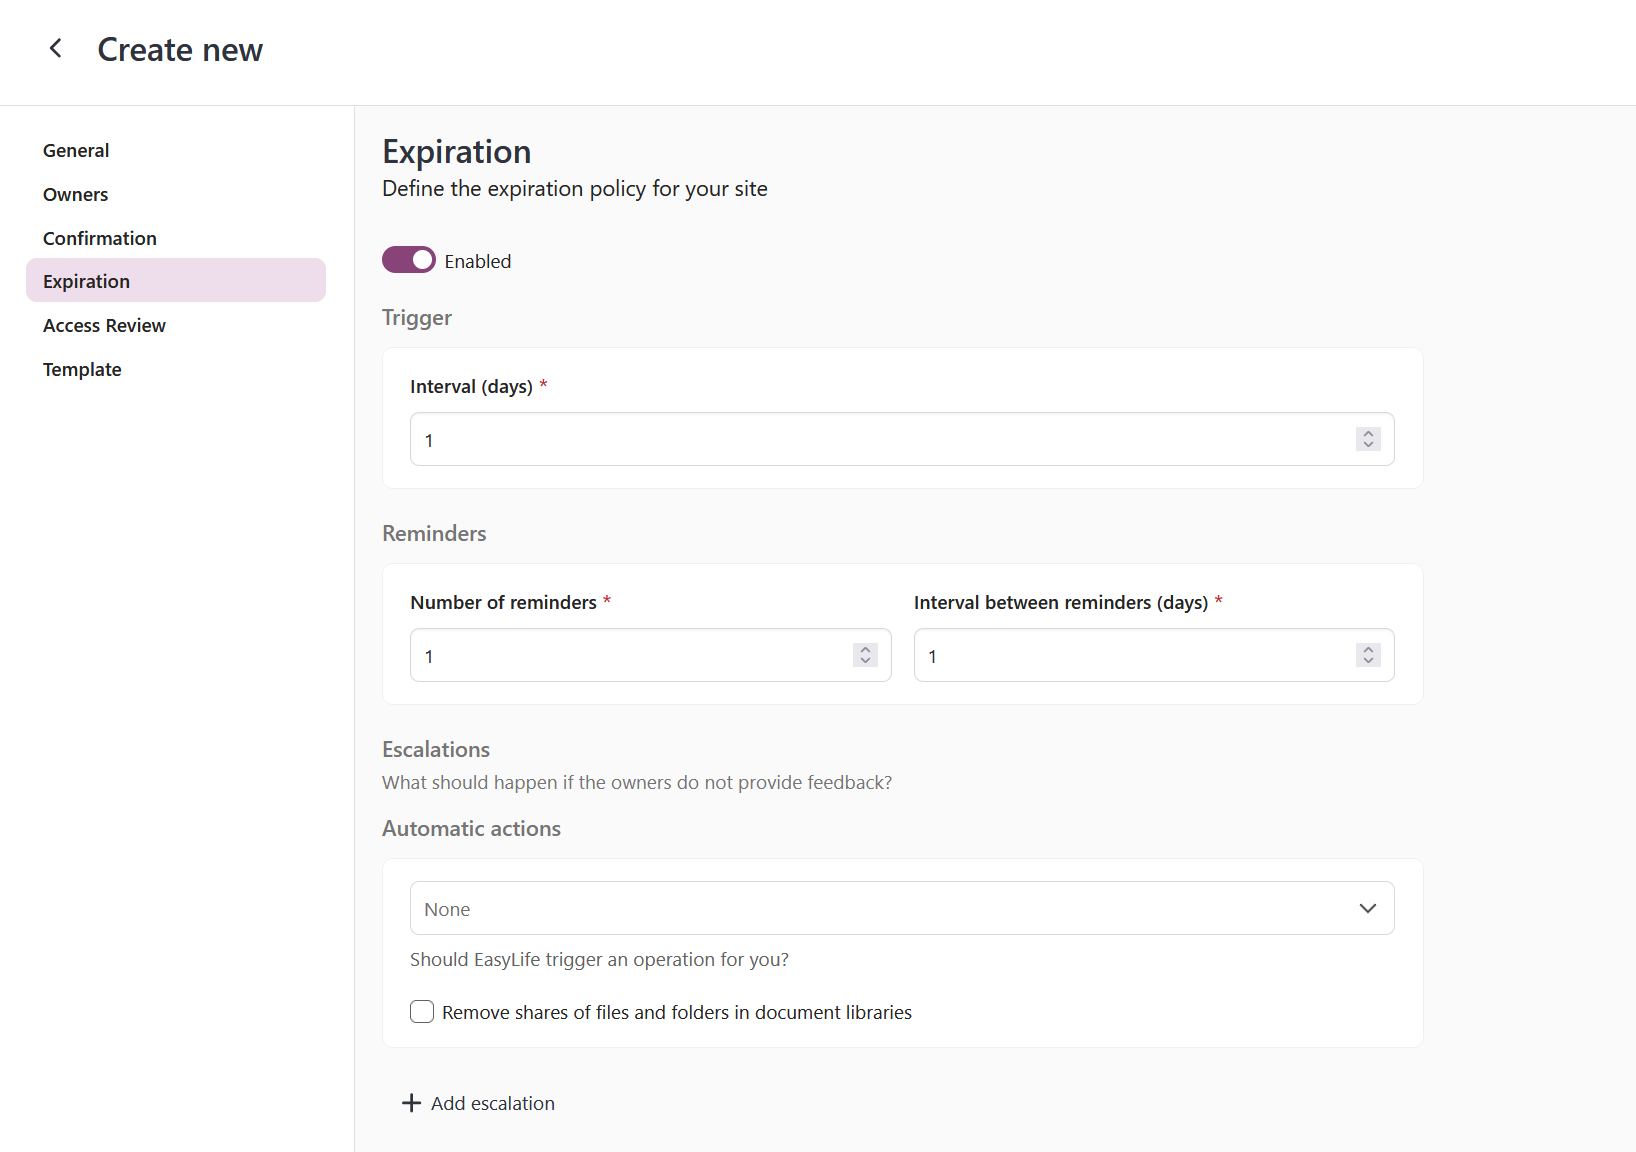This screenshot has width=1636, height=1152.
Task: Click the up stepper for Interval between reminders
Action: tap(1367, 649)
